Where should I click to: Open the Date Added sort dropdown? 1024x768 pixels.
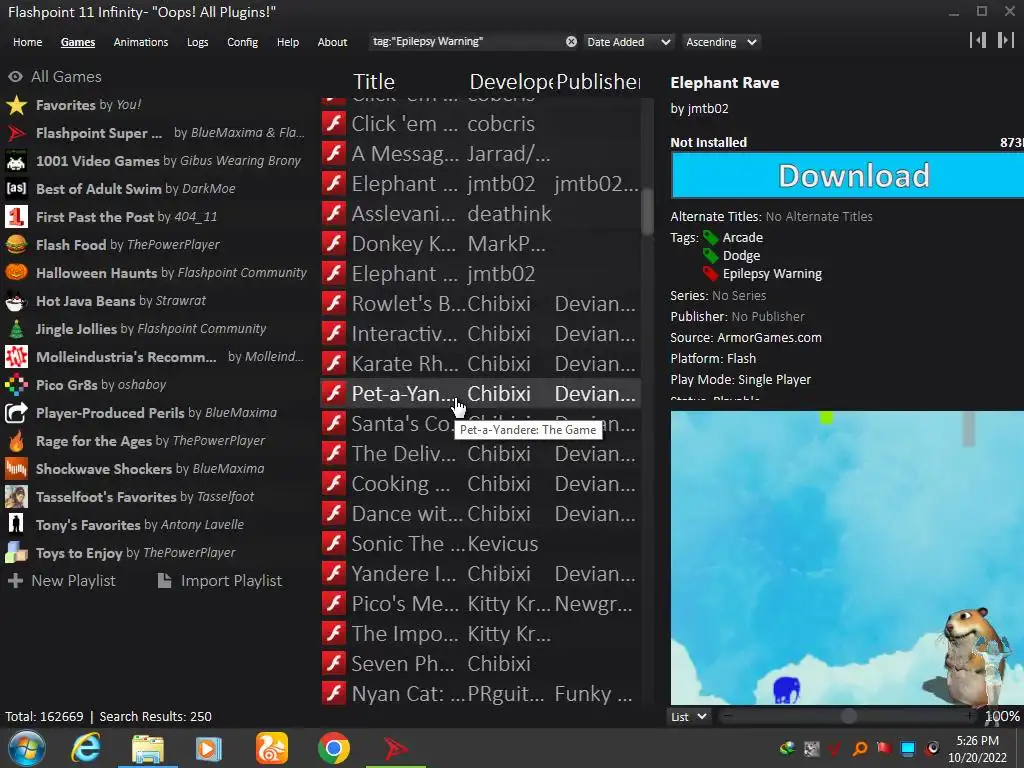click(628, 42)
